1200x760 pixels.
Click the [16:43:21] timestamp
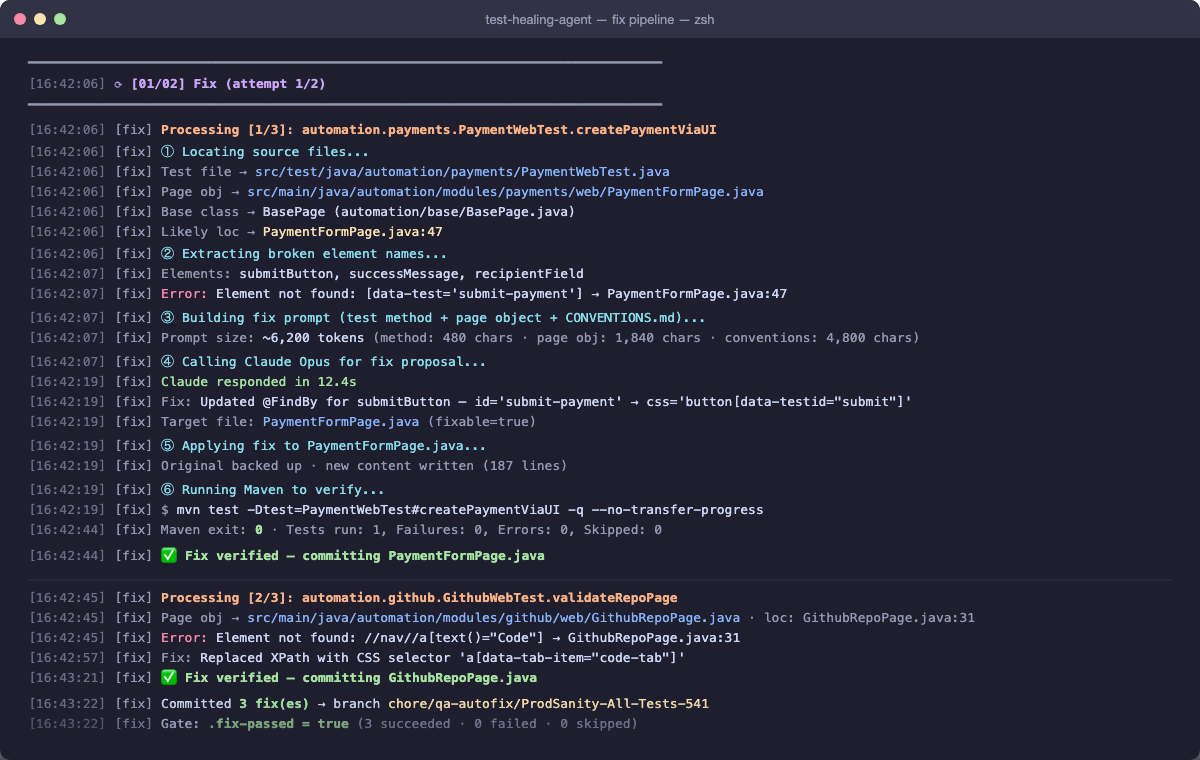click(x=67, y=678)
